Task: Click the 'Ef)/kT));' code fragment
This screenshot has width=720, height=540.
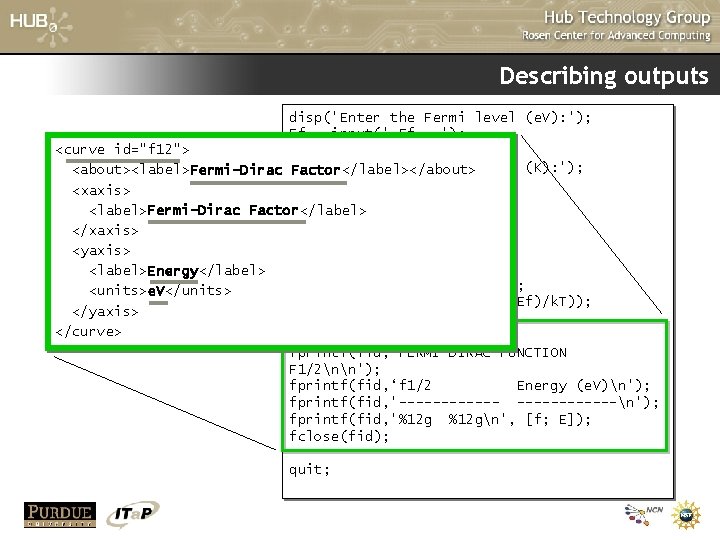Action: [554, 302]
